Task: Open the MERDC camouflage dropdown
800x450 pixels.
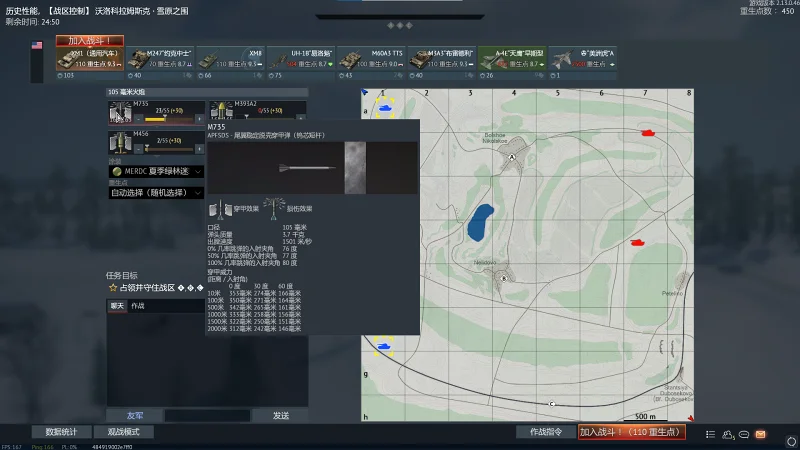Action: (156, 171)
